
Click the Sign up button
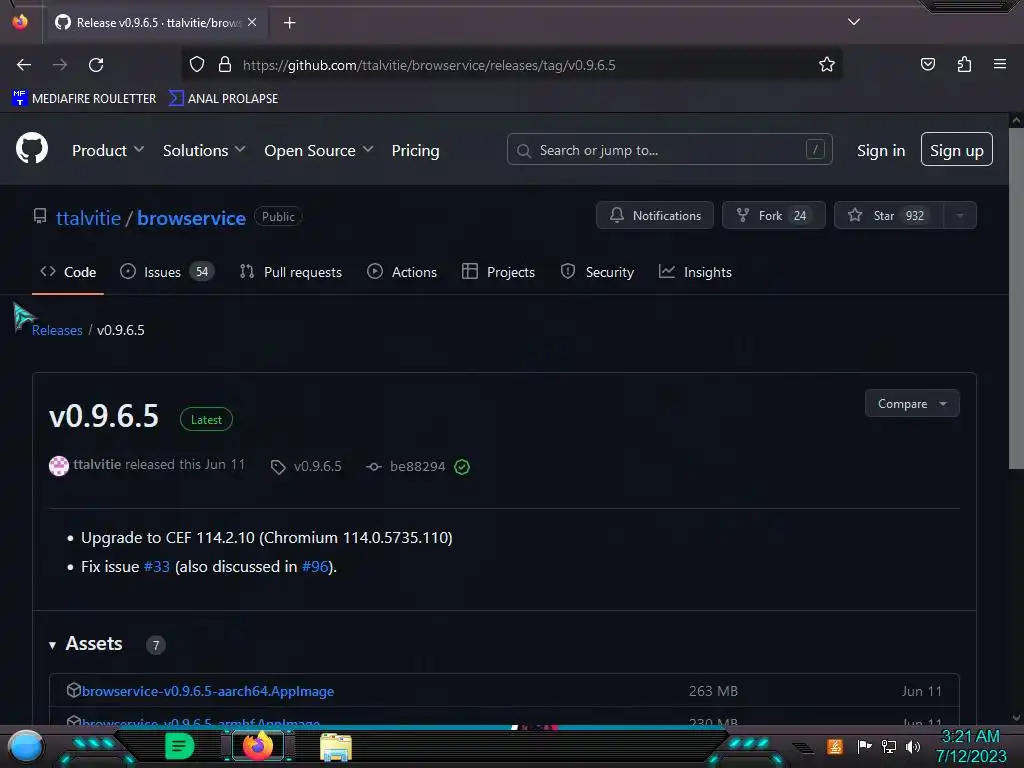957,150
